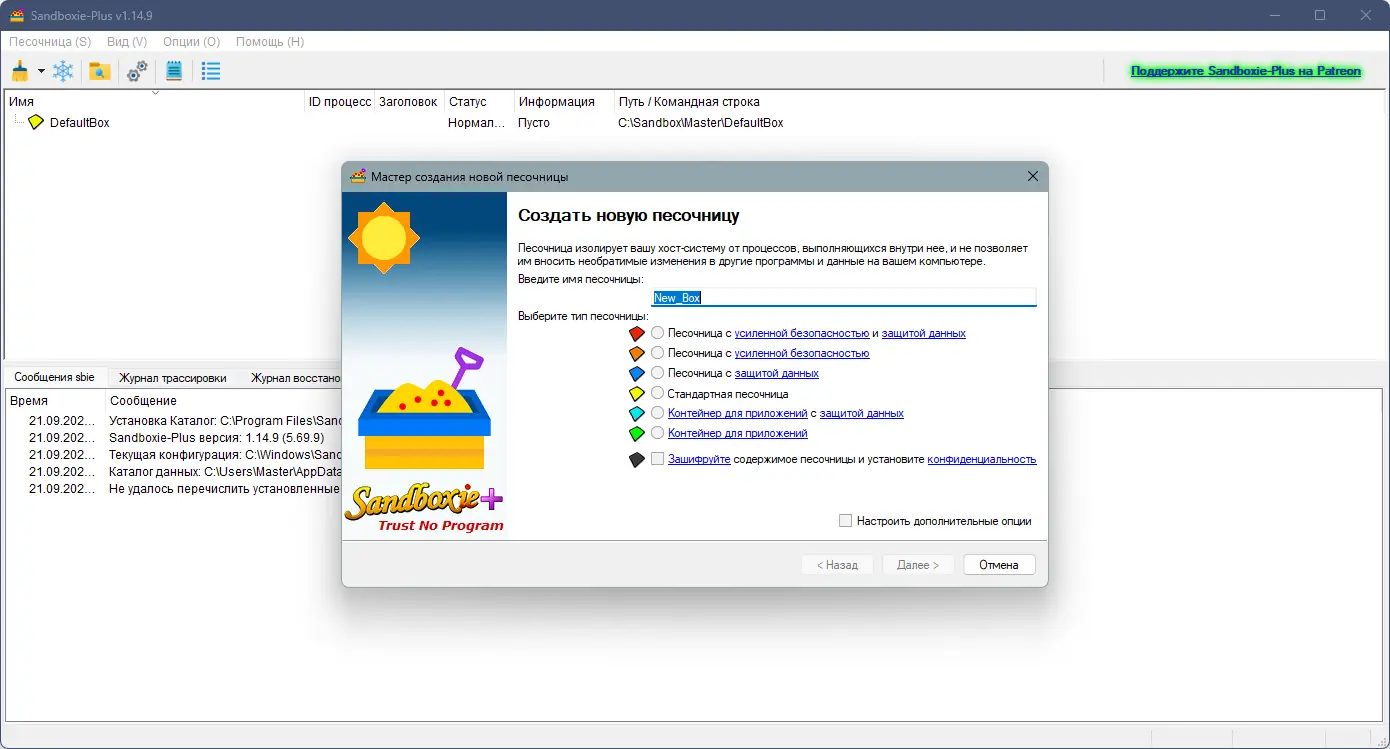Click the Информация column header

563,101
